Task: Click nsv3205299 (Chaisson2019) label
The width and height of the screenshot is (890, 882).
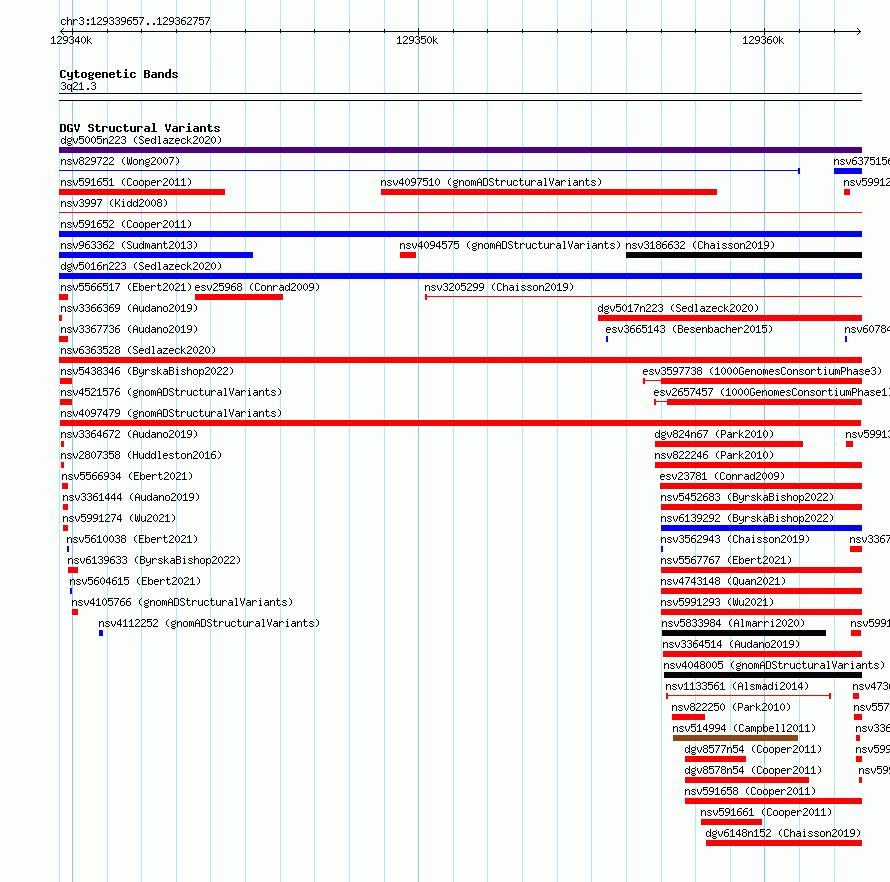Action: [x=499, y=287]
